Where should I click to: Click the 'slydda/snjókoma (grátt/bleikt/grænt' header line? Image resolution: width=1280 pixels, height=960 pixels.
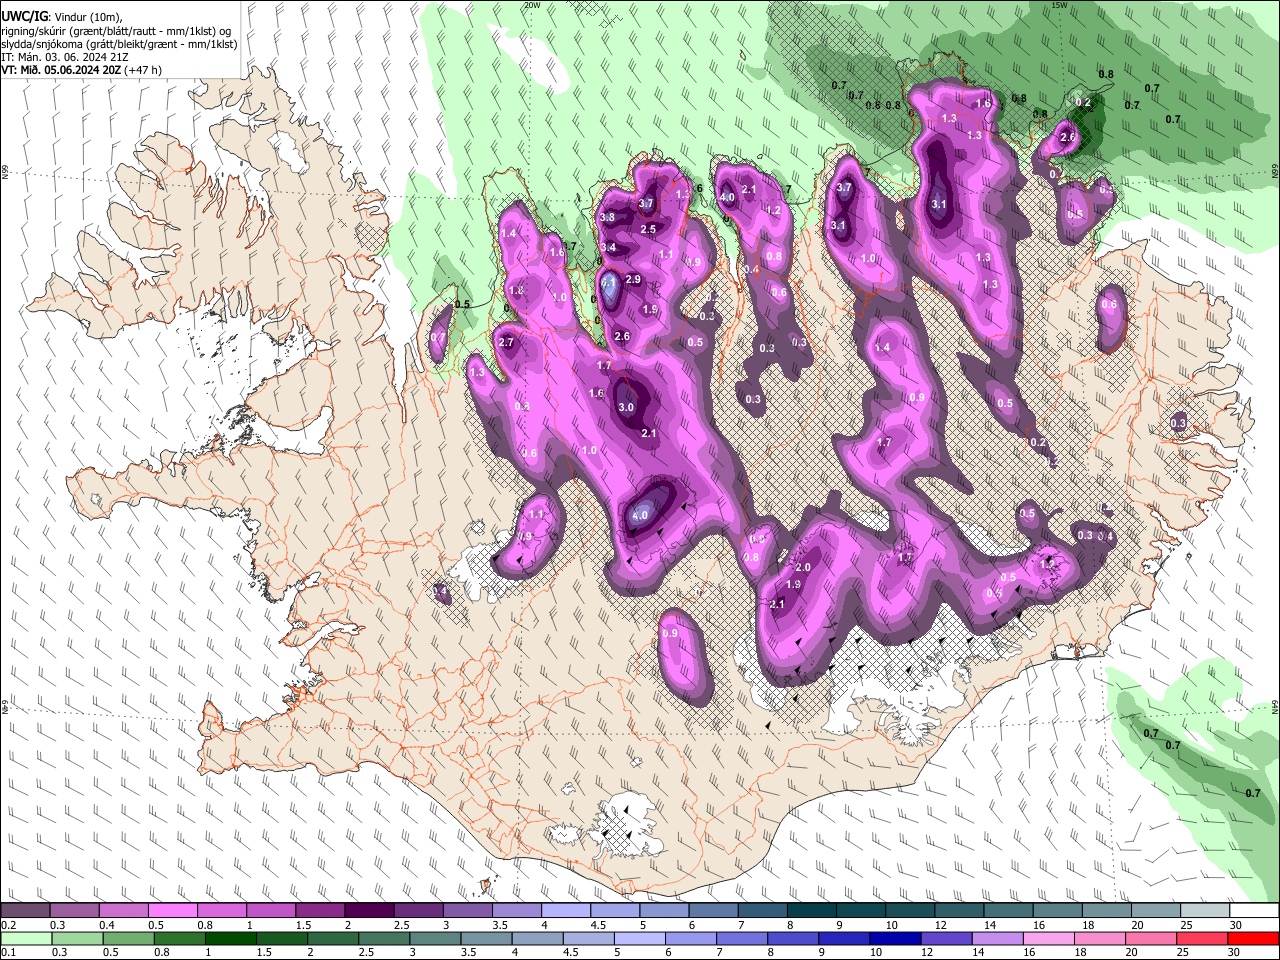(x=119, y=44)
